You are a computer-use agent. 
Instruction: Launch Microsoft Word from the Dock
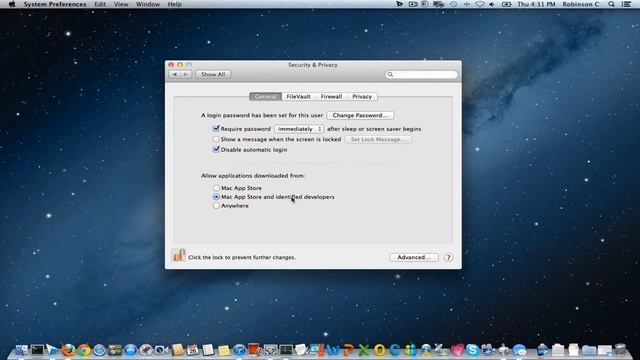point(333,350)
